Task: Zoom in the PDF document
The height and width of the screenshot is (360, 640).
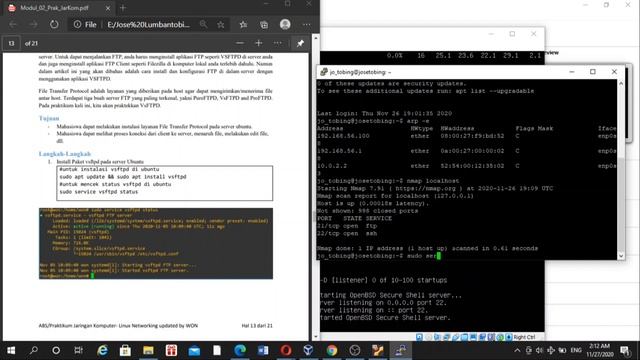Action: tap(258, 43)
